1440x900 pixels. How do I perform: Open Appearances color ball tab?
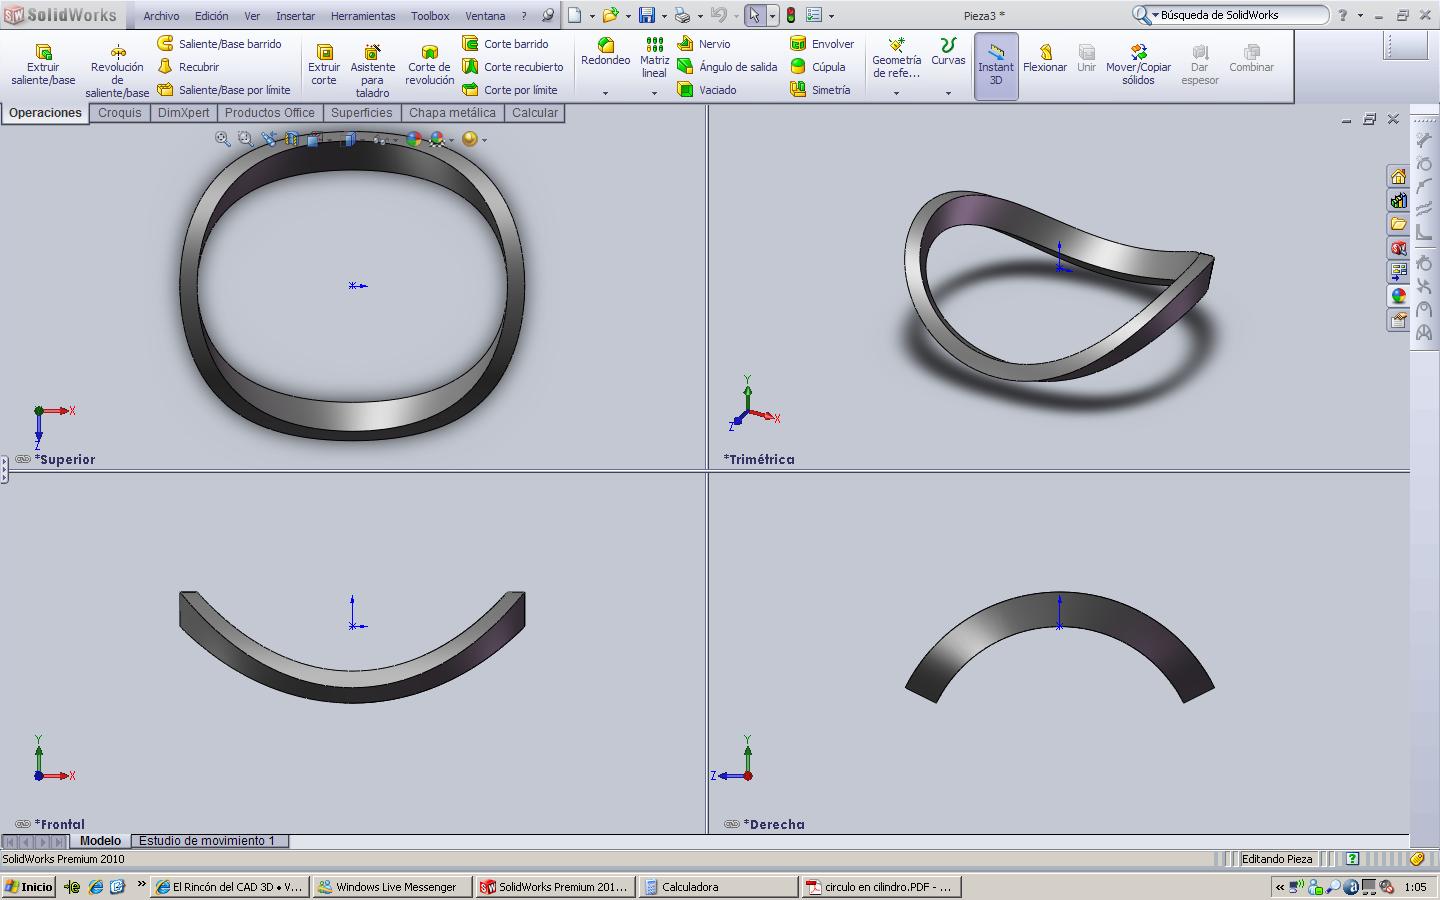point(1398,296)
